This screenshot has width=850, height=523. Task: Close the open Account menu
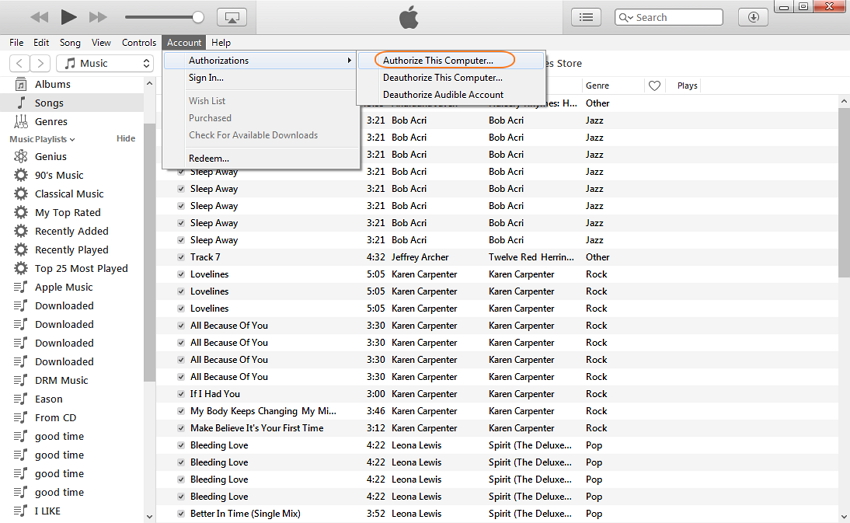tap(184, 43)
